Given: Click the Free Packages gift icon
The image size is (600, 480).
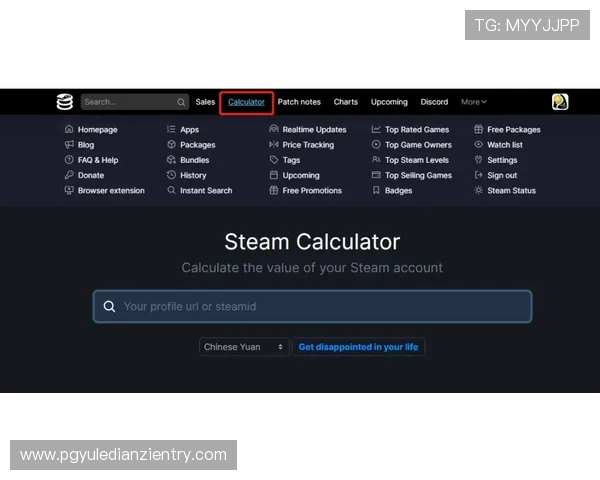Looking at the screenshot, I should click(478, 129).
